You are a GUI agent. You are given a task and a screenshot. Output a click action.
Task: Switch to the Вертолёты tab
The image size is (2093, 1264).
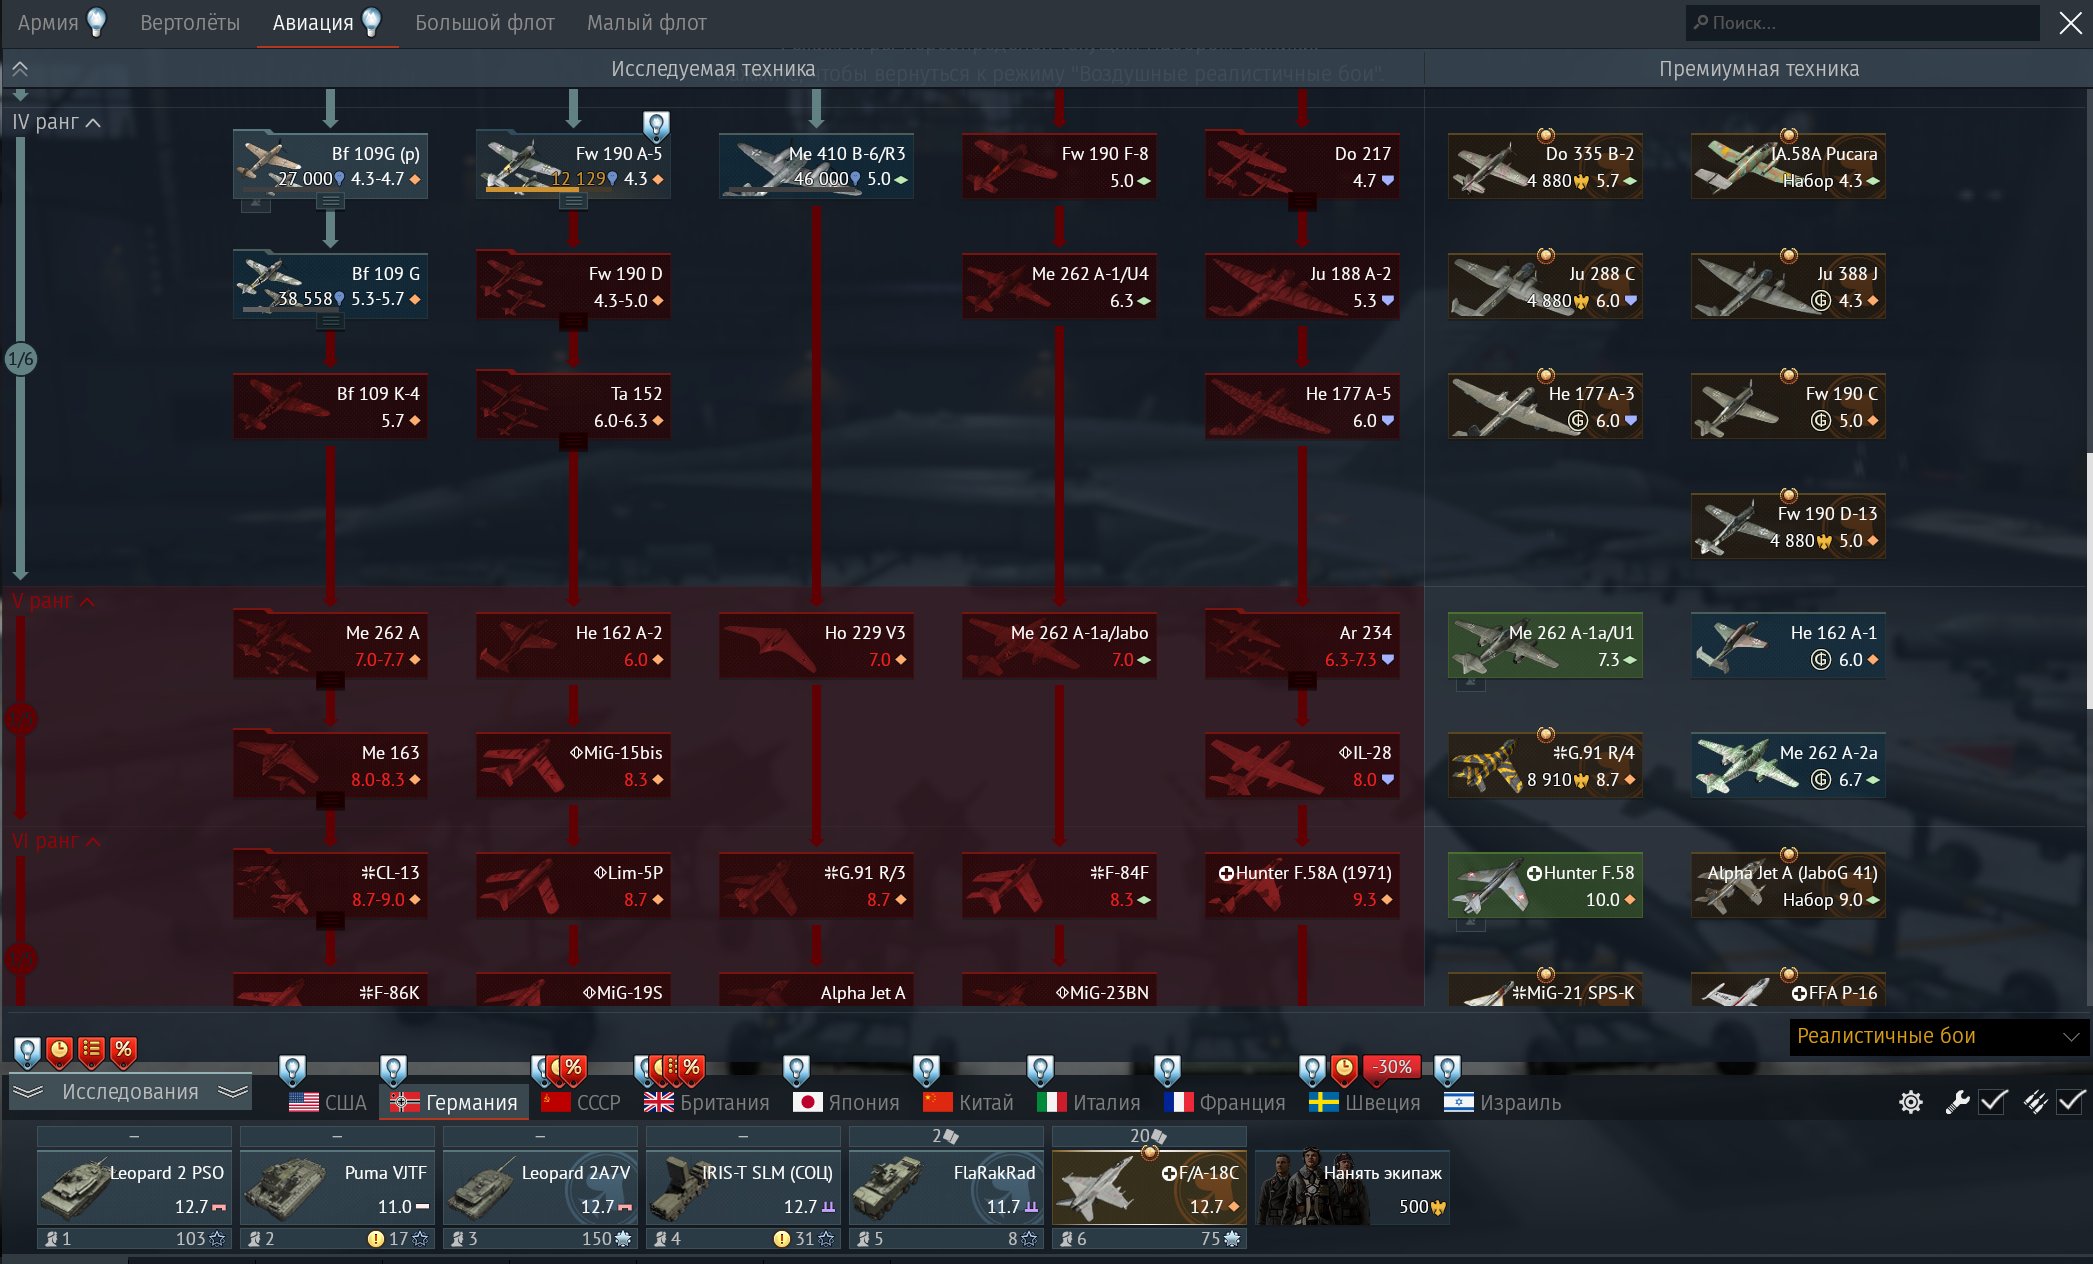[x=190, y=22]
